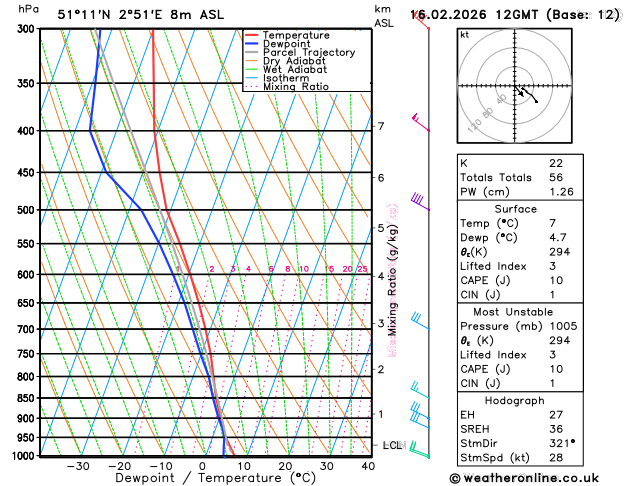
Task: Click the Parcel Trajectory legend entry
Action: pyautogui.click(x=300, y=53)
